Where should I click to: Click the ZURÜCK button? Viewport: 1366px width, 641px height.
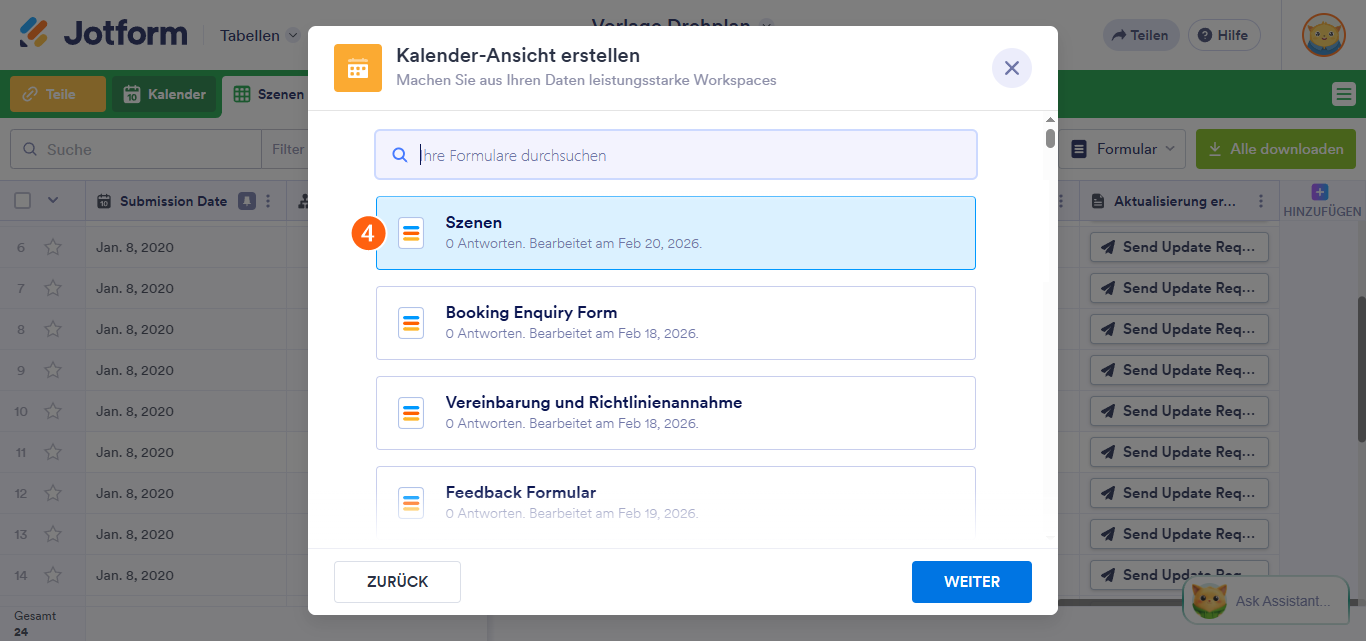(x=397, y=581)
